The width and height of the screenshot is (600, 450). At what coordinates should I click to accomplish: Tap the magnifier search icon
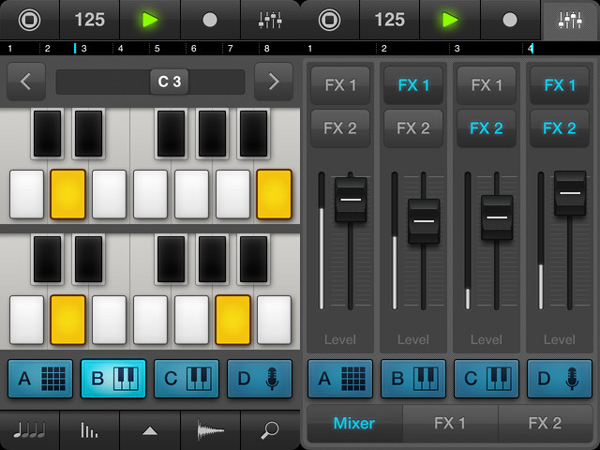pyautogui.click(x=270, y=430)
